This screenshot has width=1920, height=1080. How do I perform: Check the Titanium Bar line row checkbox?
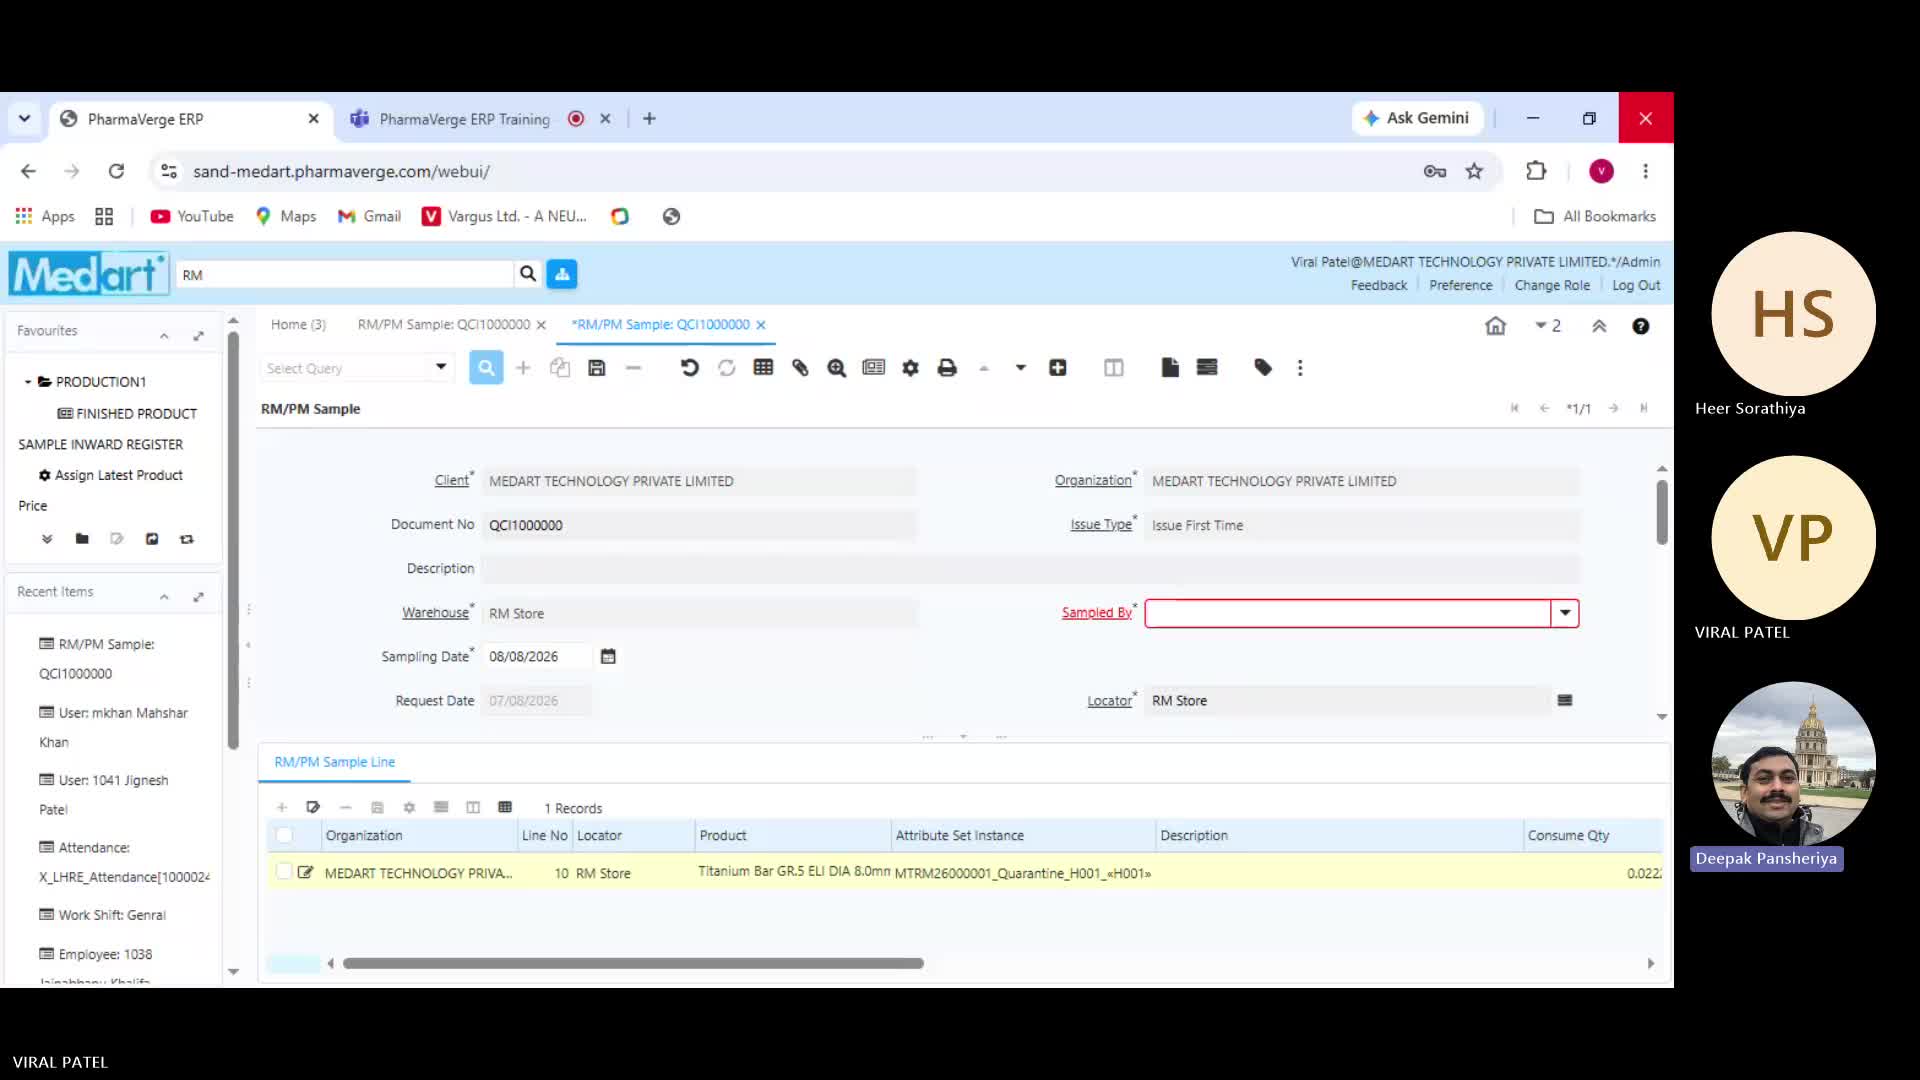point(284,872)
